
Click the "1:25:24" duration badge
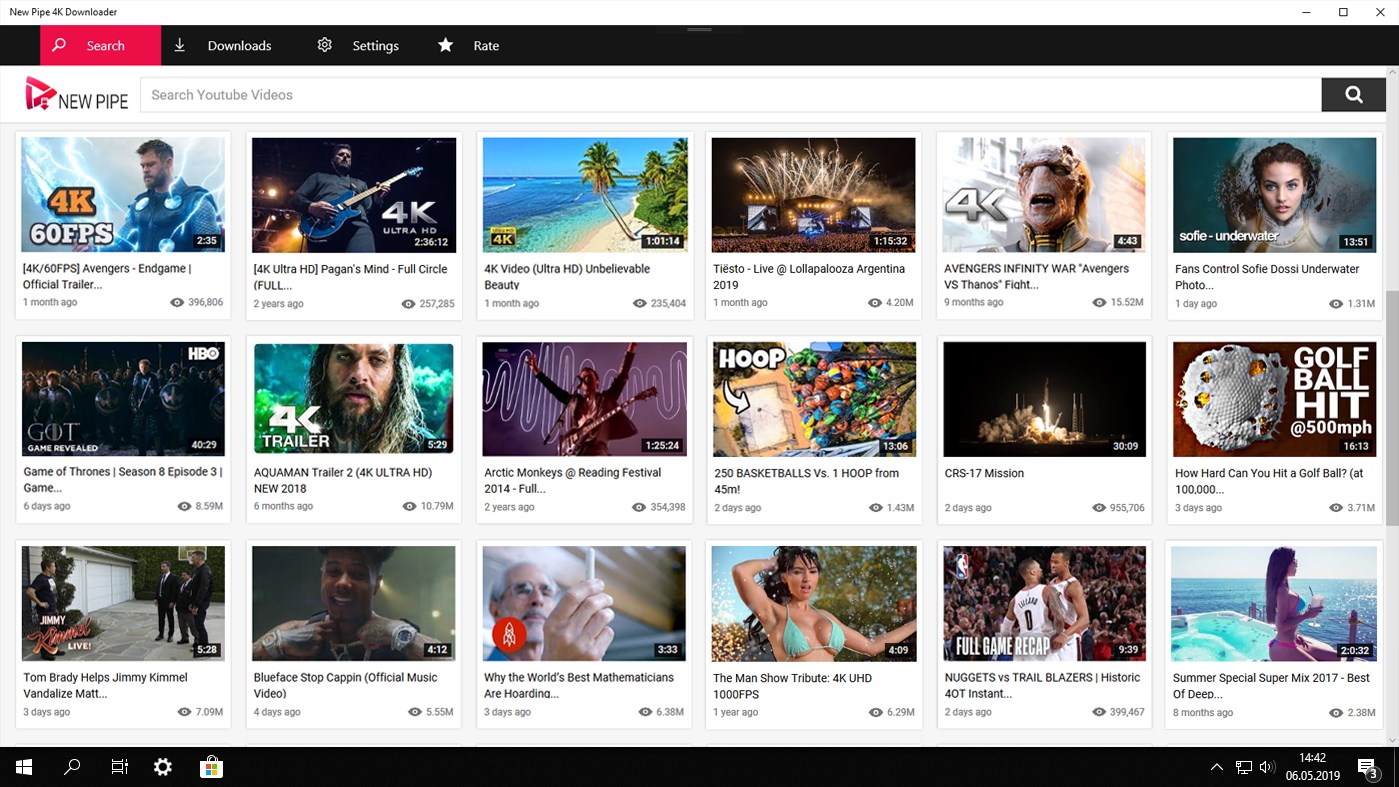(x=662, y=445)
